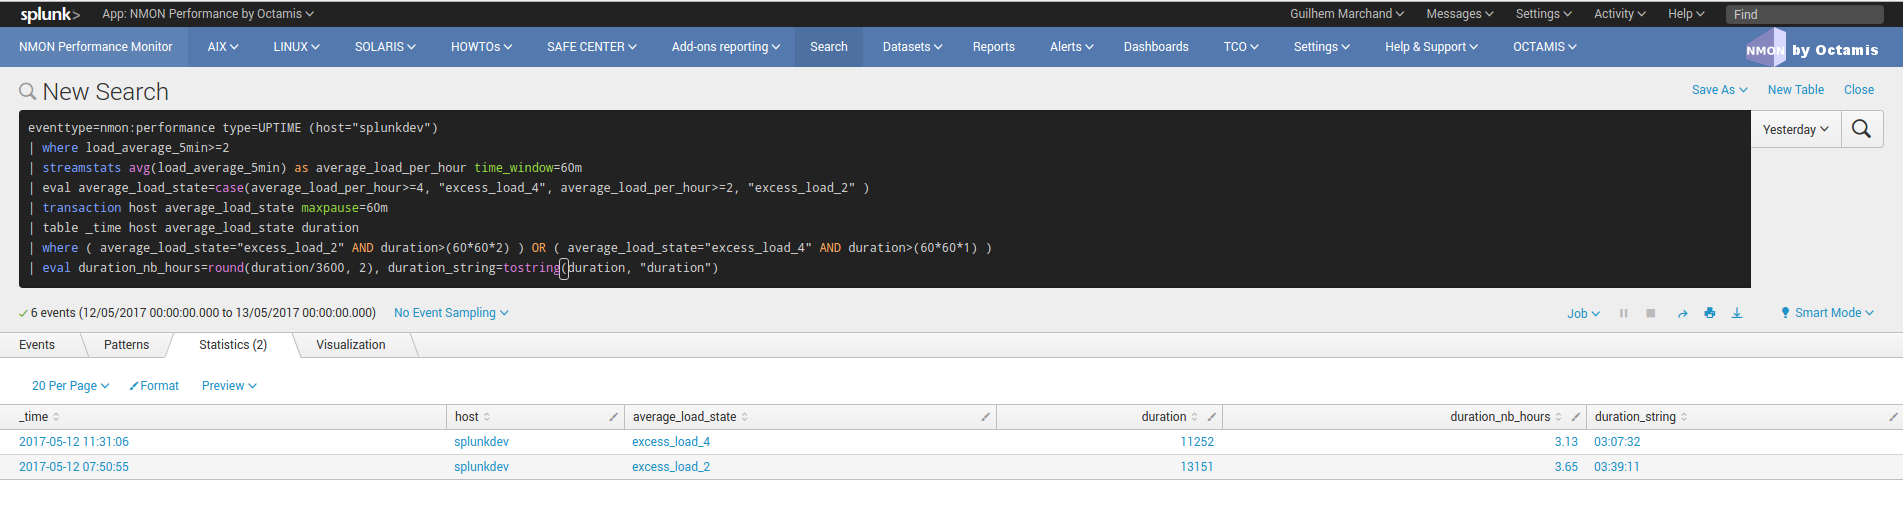The height and width of the screenshot is (528, 1903).
Task: Open No Event Sampling dropdown
Action: click(451, 313)
